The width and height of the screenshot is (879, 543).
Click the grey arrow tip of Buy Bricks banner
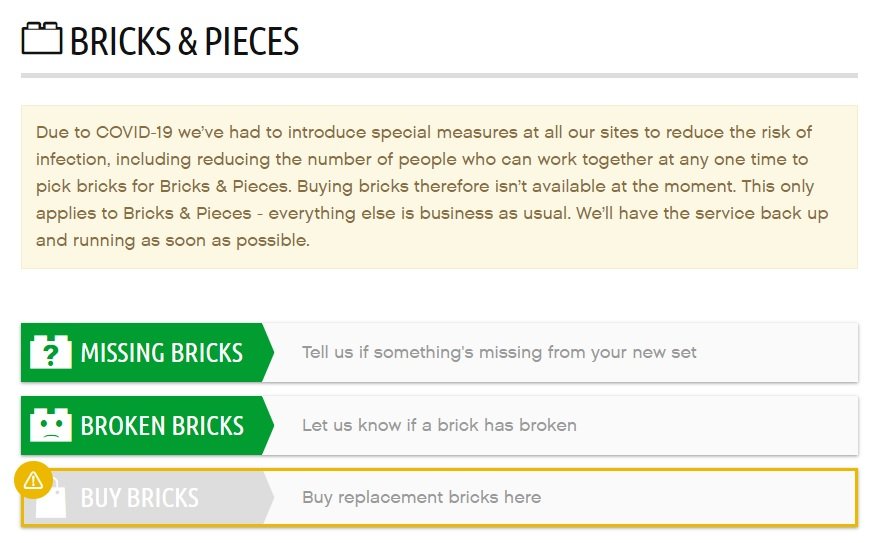tap(267, 497)
